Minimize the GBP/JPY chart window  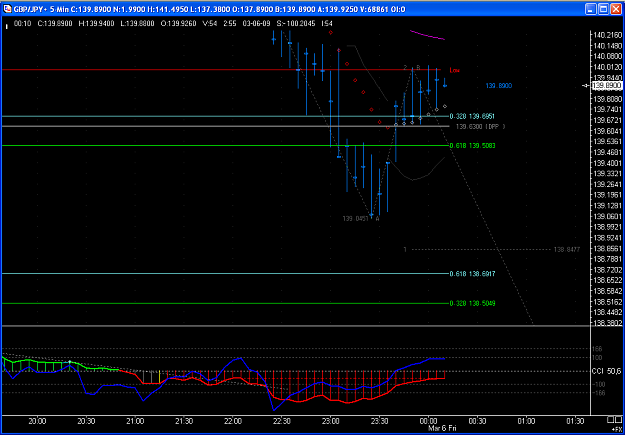[x=591, y=8]
